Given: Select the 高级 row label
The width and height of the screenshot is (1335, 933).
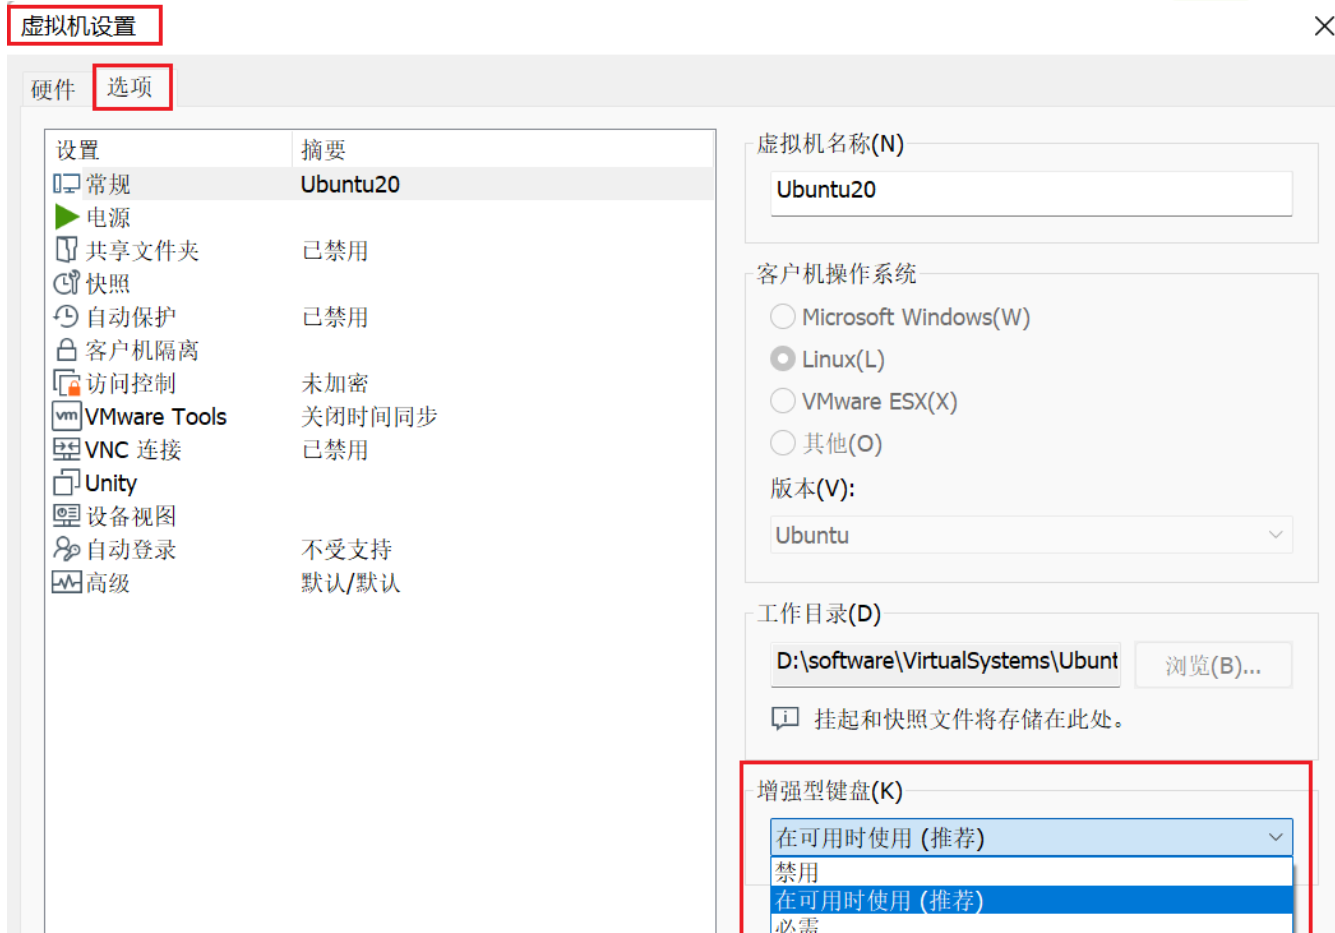Looking at the screenshot, I should pyautogui.click(x=108, y=582).
